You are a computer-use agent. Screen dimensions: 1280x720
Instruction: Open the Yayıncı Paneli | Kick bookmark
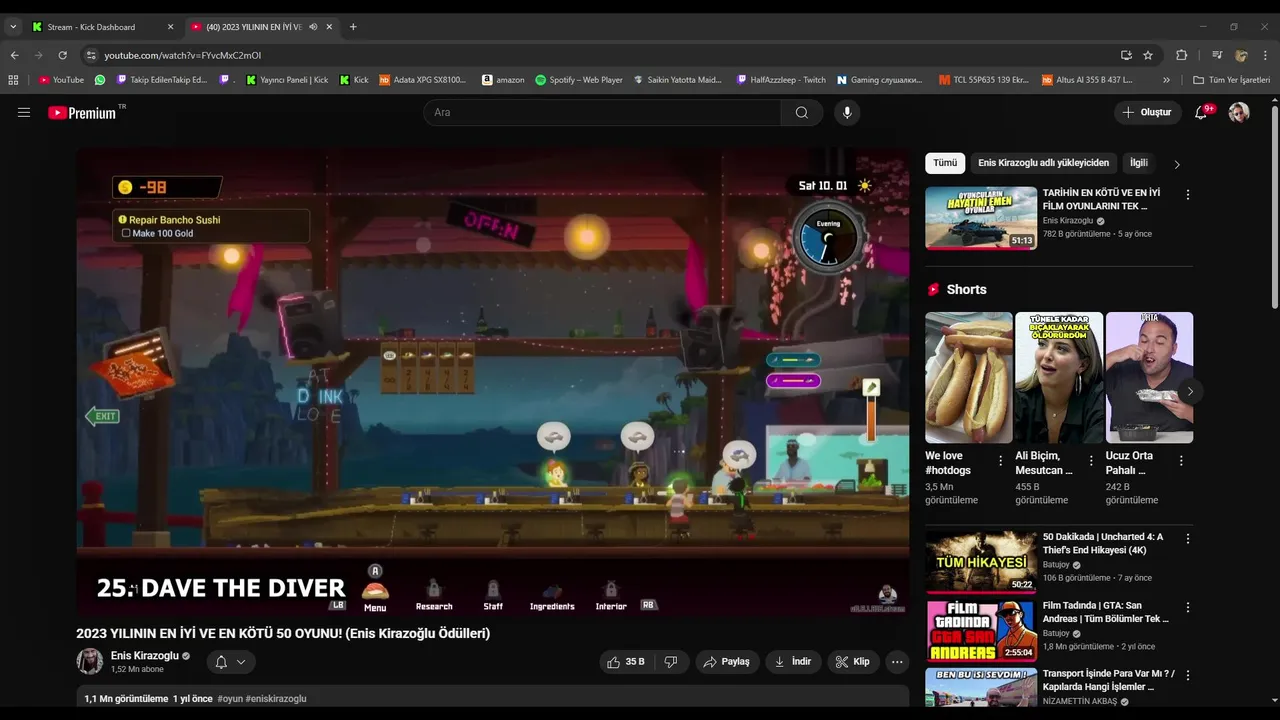tap(287, 80)
